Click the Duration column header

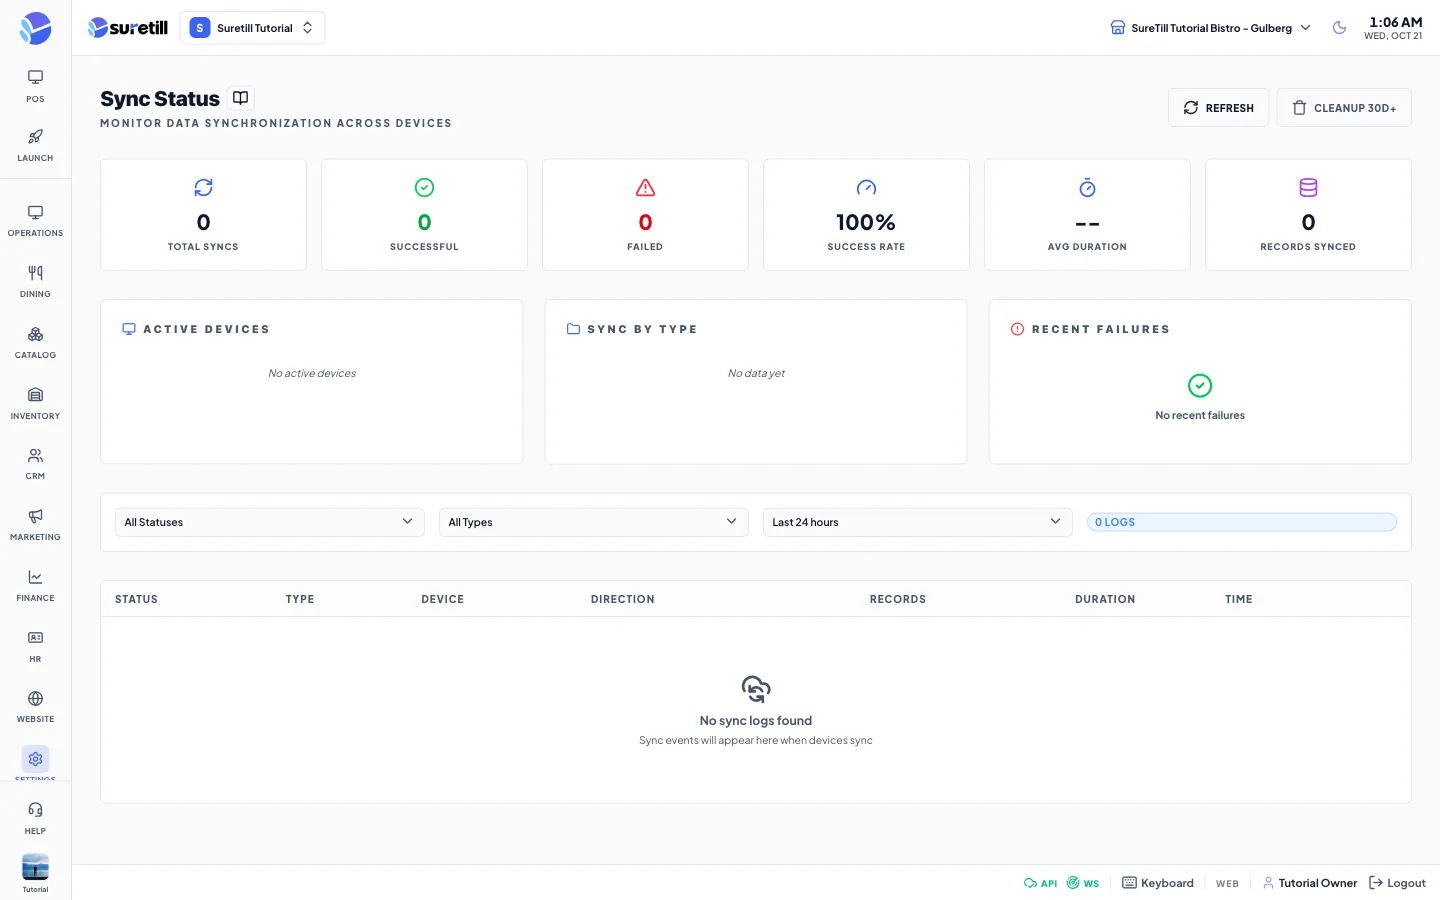click(x=1105, y=599)
